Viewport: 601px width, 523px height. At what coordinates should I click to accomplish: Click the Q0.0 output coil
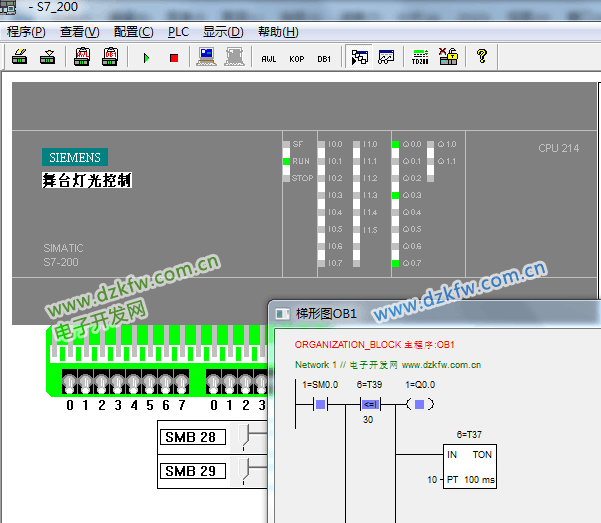point(420,405)
